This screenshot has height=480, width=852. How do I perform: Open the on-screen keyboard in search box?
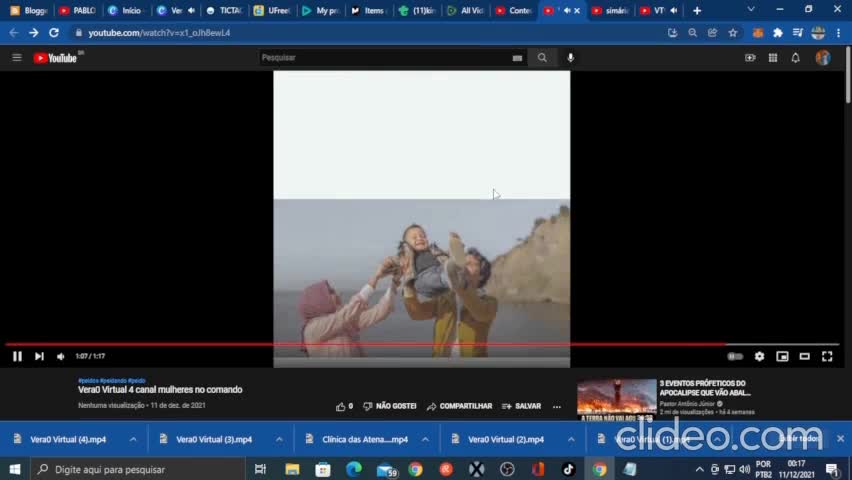point(517,58)
